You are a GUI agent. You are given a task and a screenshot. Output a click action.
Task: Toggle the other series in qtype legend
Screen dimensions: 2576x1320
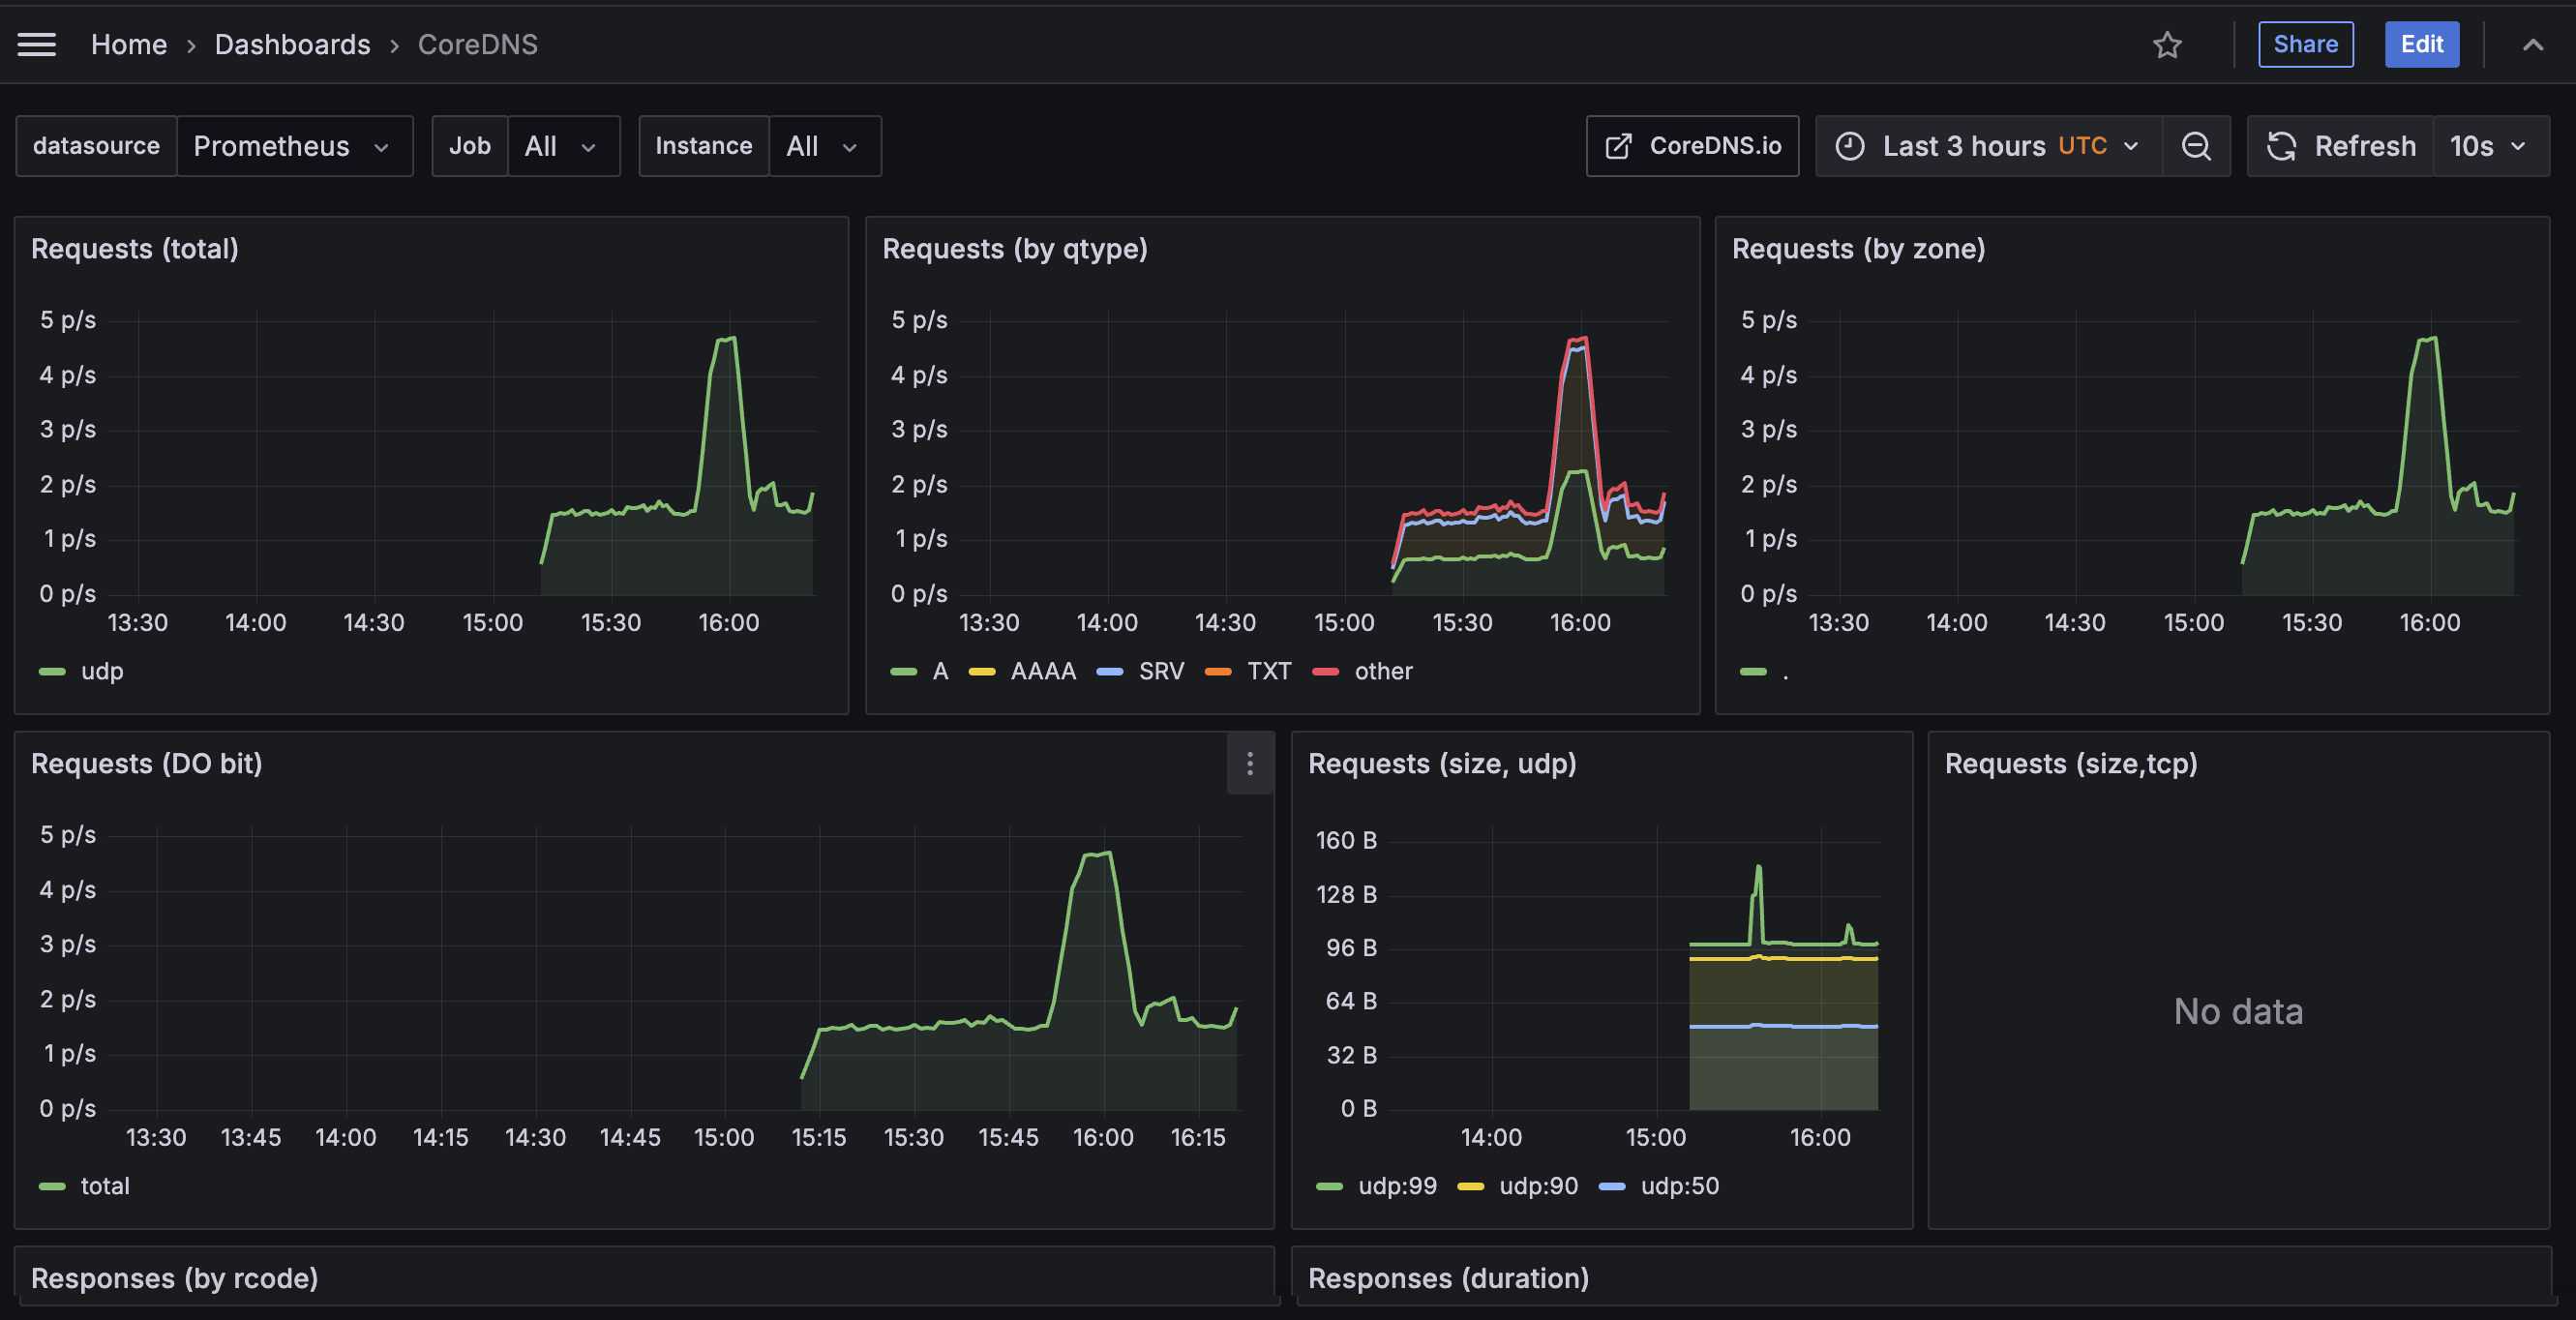pos(1383,671)
